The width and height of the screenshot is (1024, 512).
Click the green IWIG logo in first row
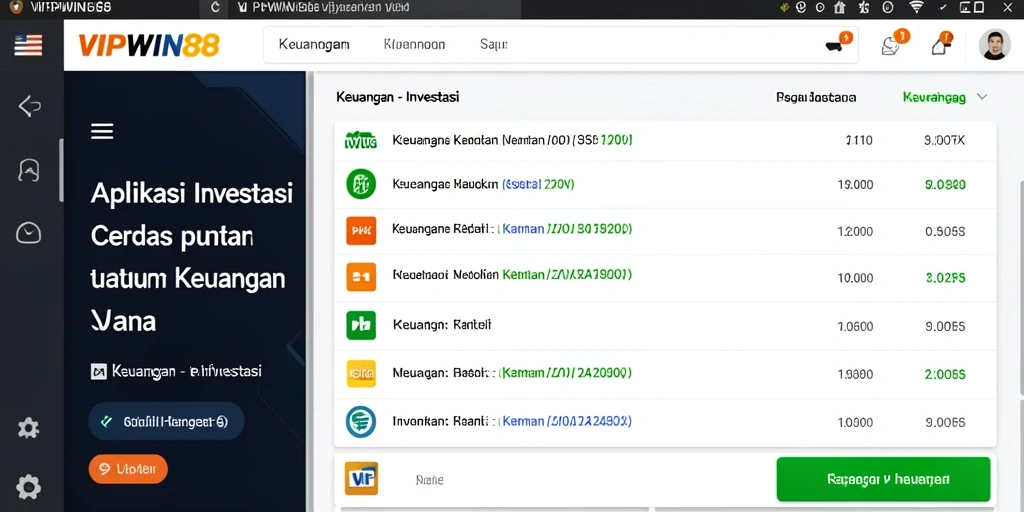tap(360, 140)
